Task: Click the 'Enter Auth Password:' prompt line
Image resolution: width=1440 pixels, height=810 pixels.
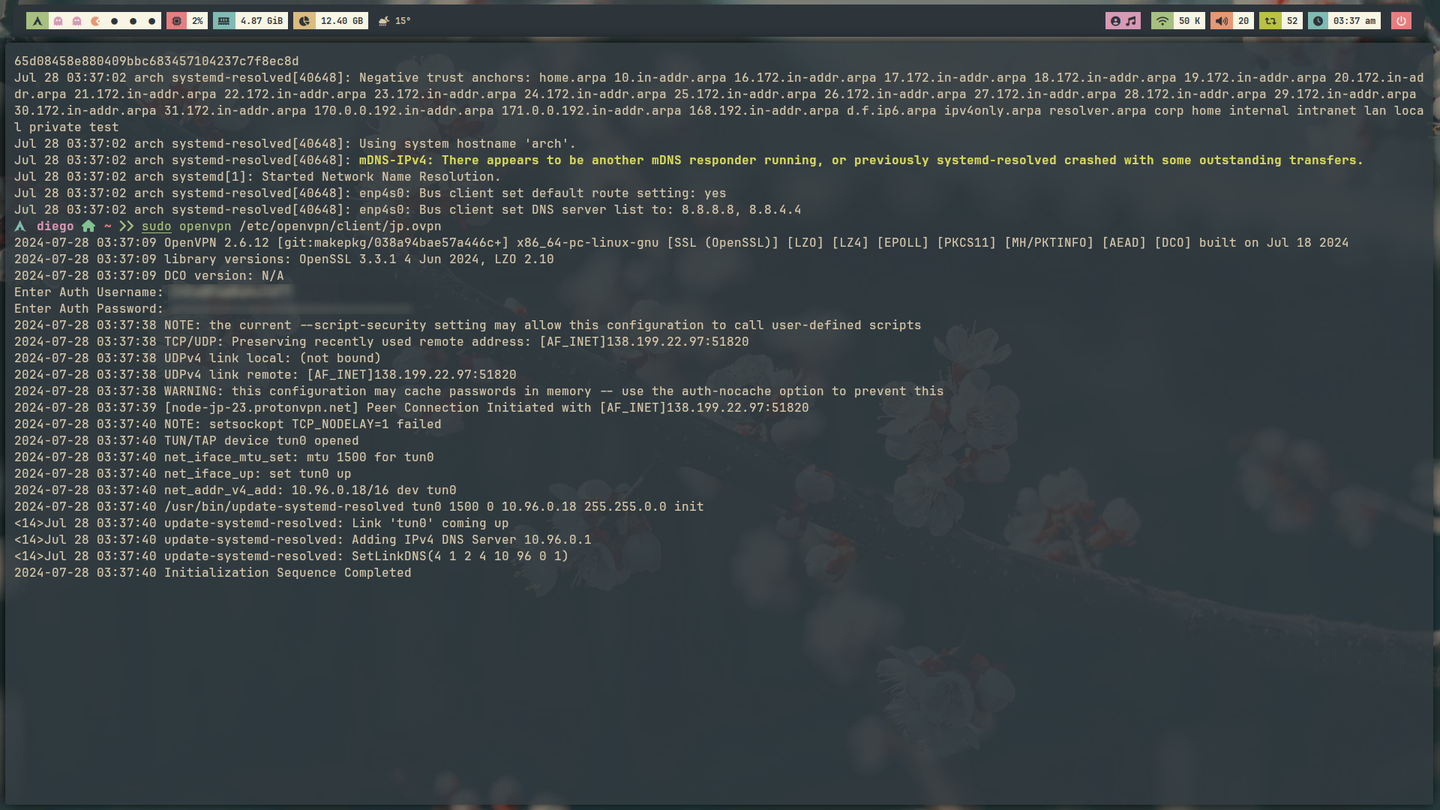Action: pos(89,309)
